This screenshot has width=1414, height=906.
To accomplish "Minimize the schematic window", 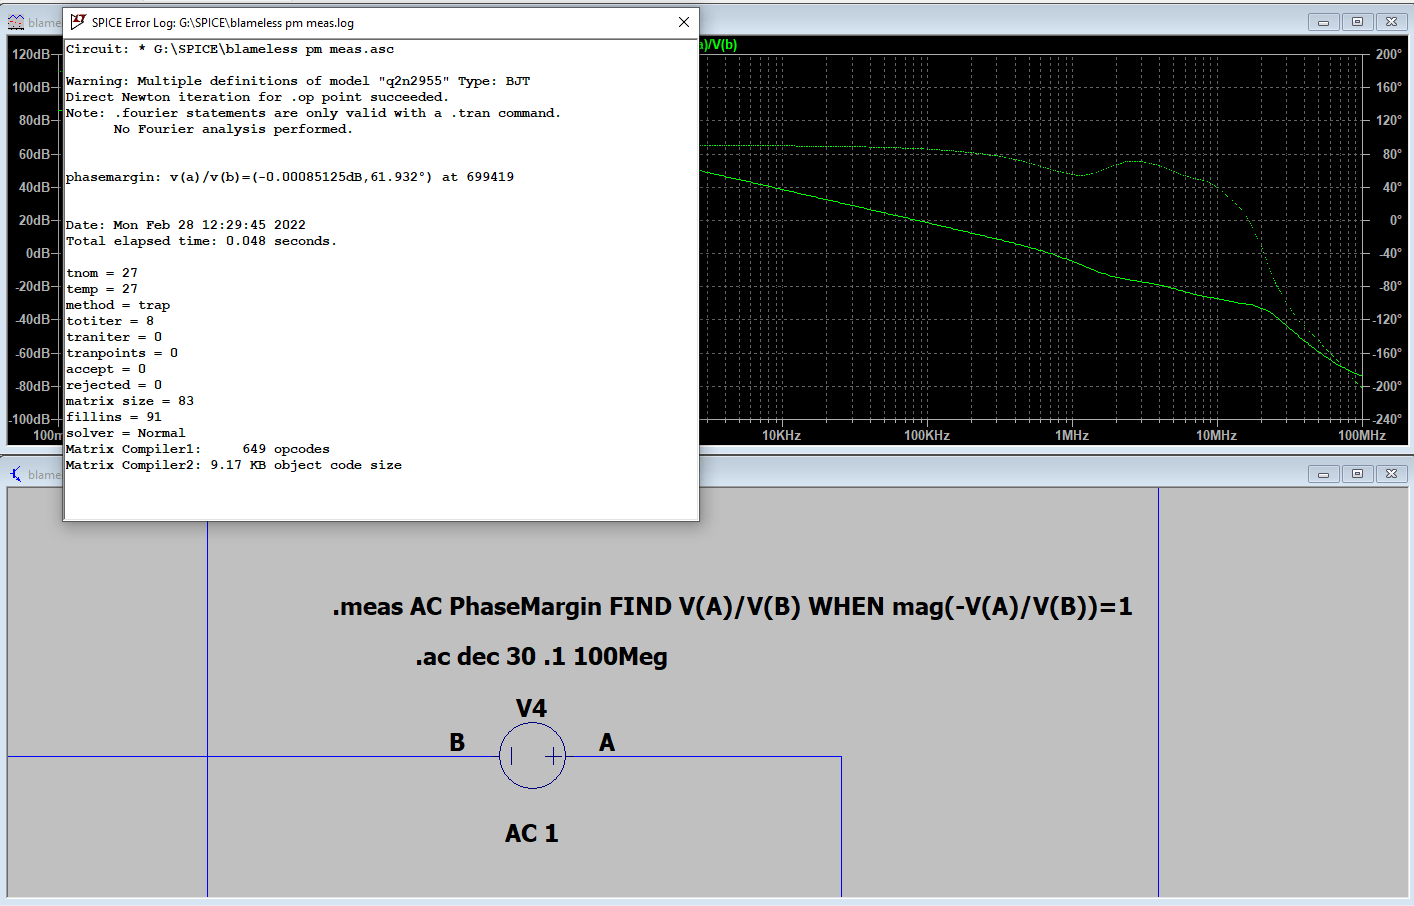I will 1323,474.
